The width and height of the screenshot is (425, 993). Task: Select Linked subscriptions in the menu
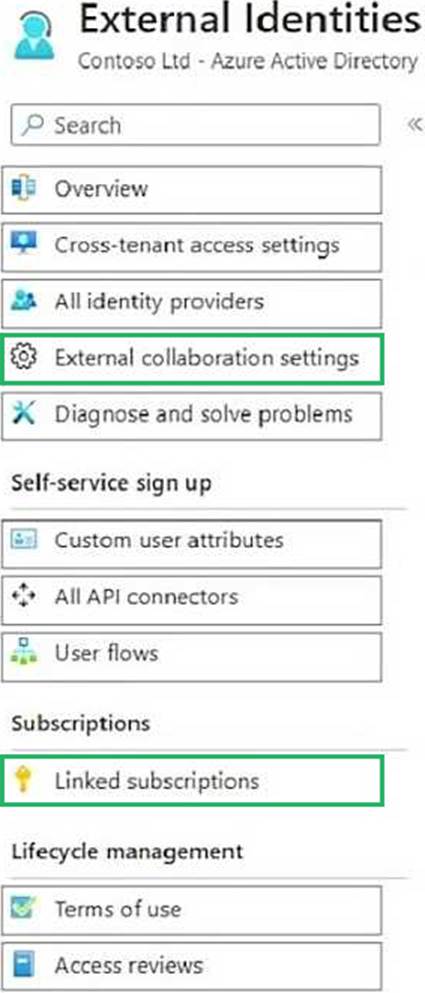[x=191, y=781]
